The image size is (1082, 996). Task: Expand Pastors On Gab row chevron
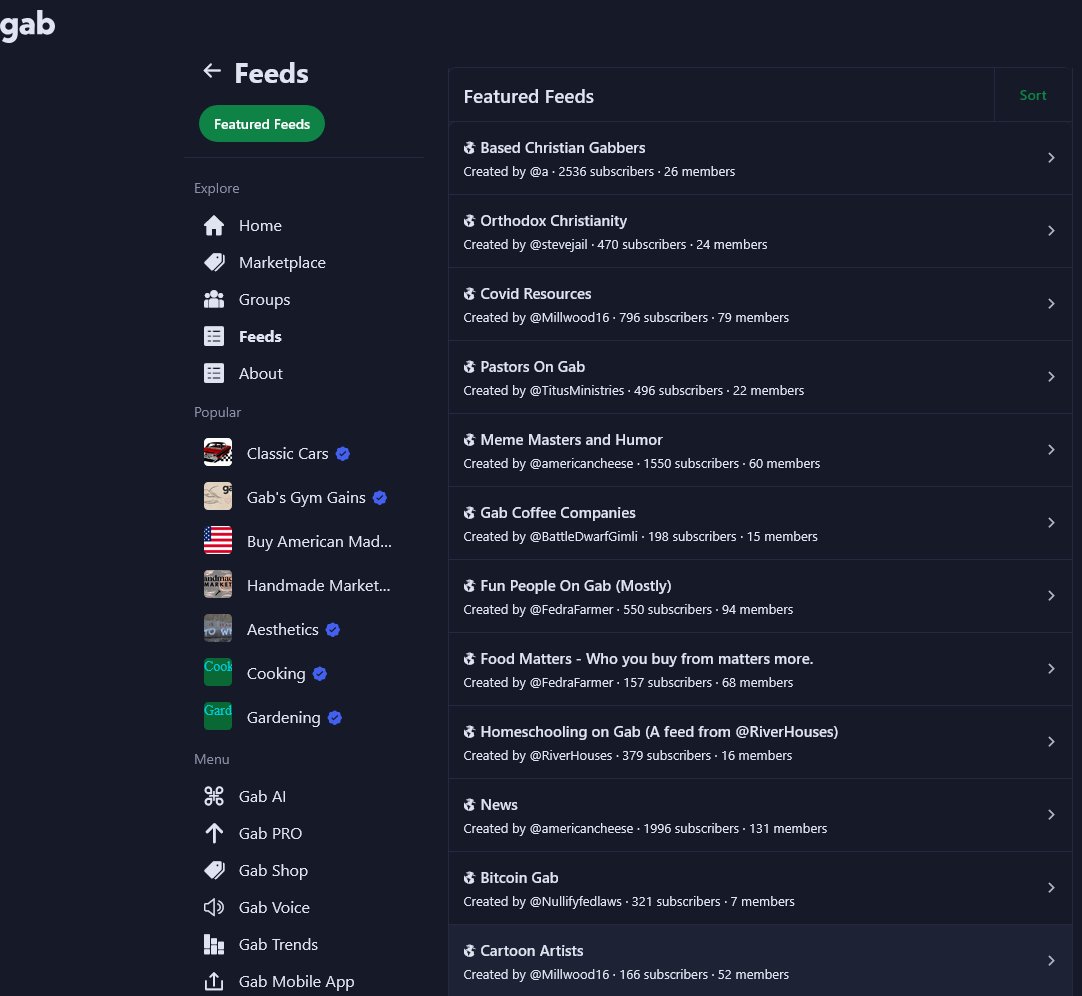(1051, 377)
